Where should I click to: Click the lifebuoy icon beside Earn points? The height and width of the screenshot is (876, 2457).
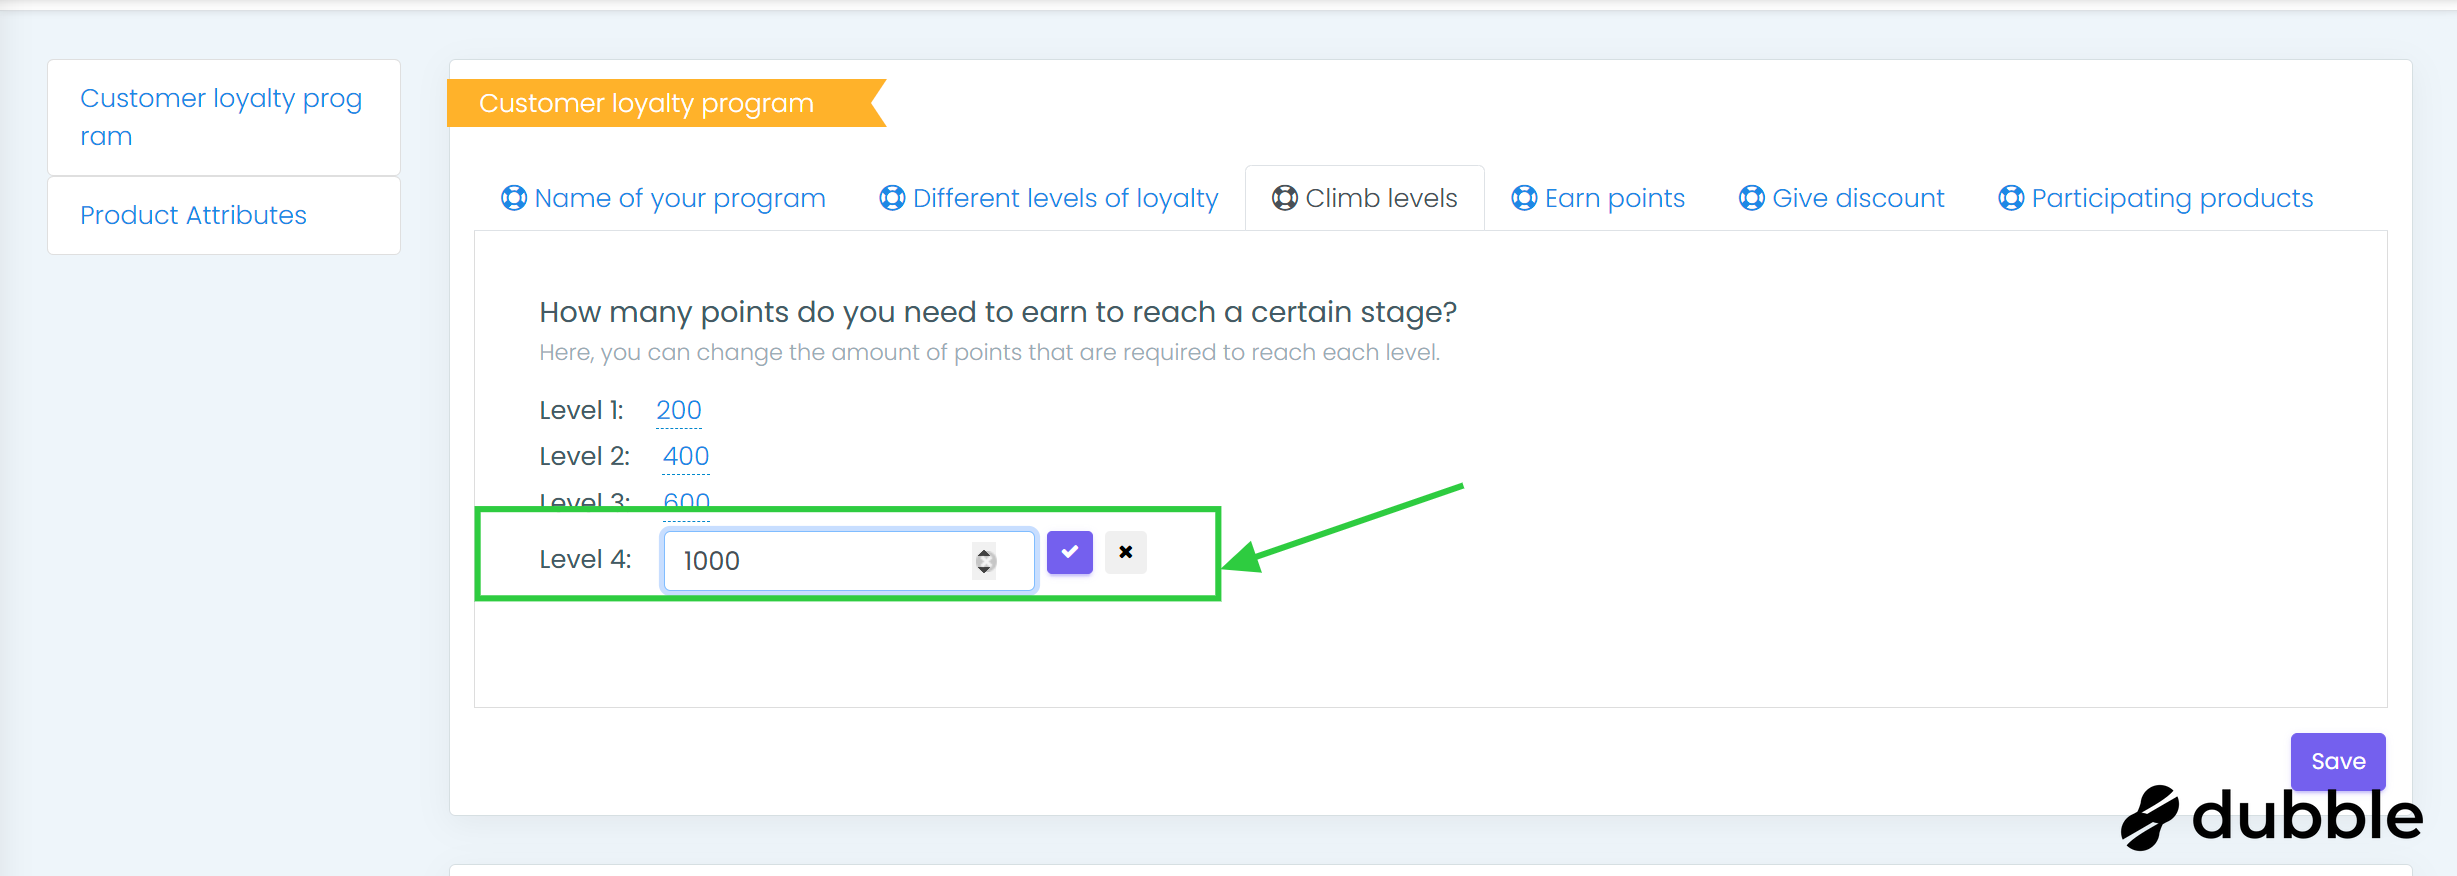tap(1524, 198)
